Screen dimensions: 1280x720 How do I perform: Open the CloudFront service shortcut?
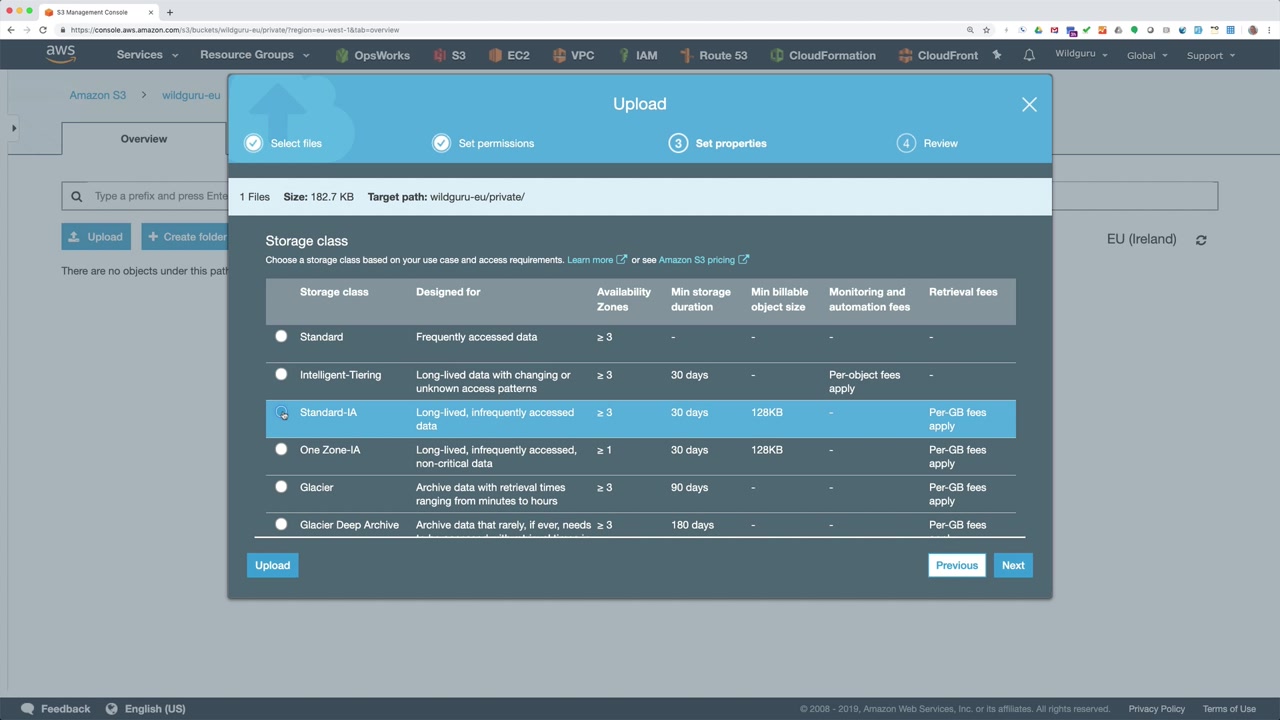click(938, 55)
